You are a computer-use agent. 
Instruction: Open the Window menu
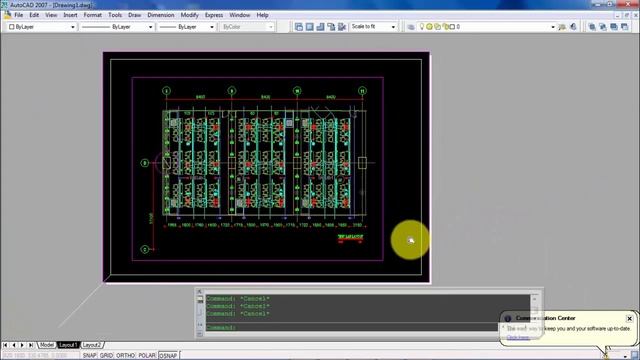point(240,15)
